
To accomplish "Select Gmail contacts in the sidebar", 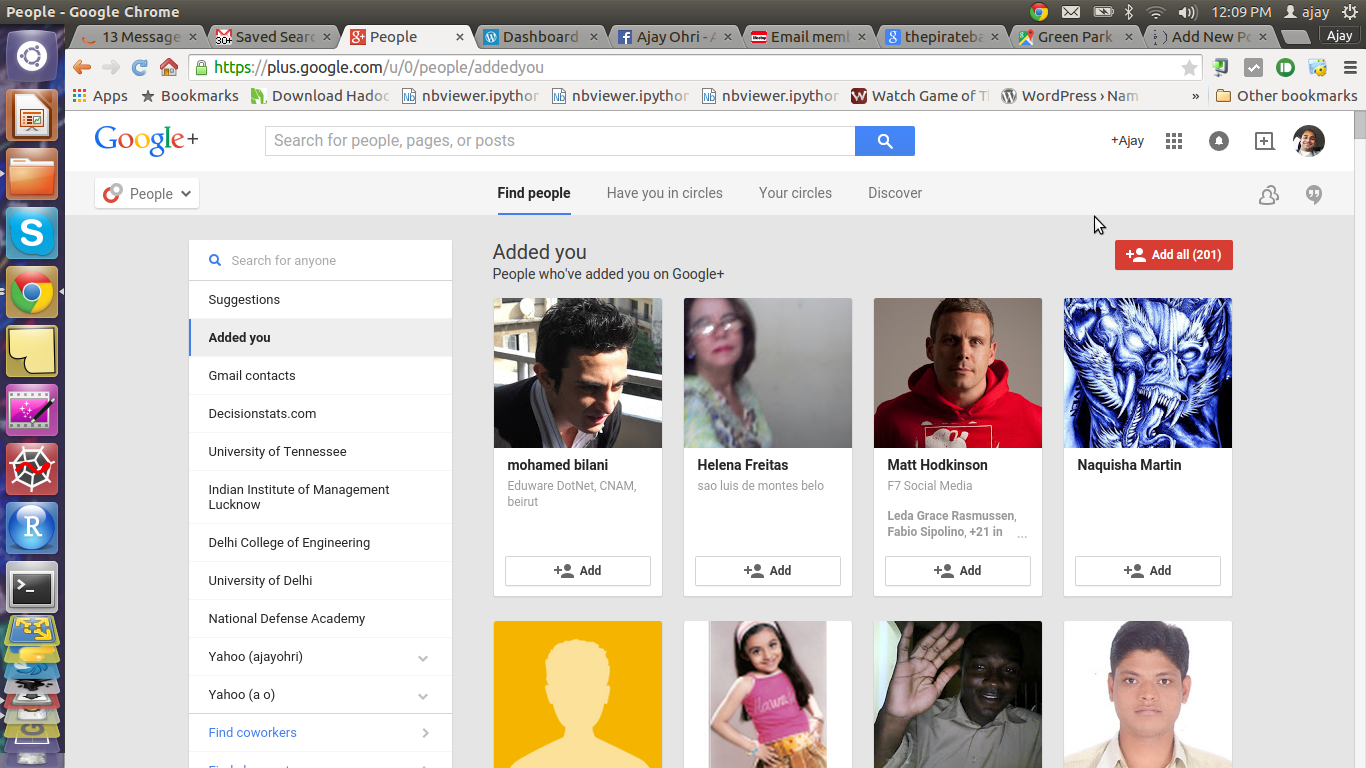I will pos(252,376).
